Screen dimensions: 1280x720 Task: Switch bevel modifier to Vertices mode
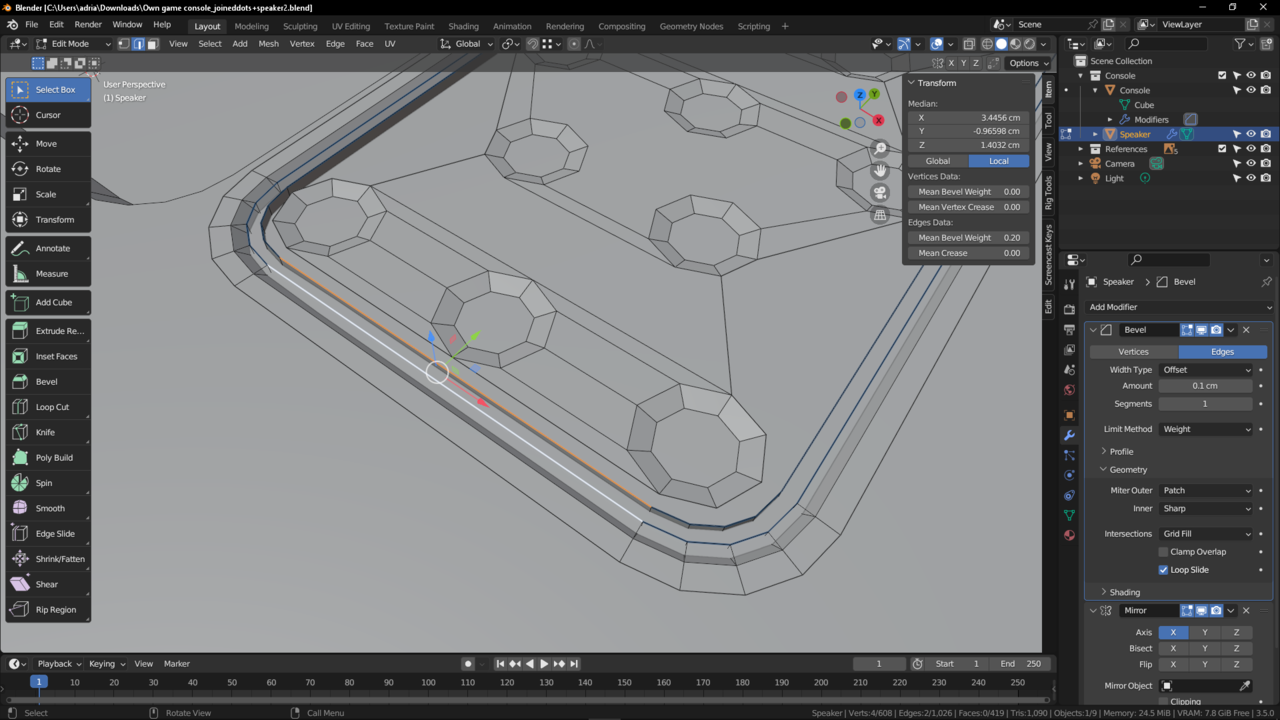(1133, 352)
